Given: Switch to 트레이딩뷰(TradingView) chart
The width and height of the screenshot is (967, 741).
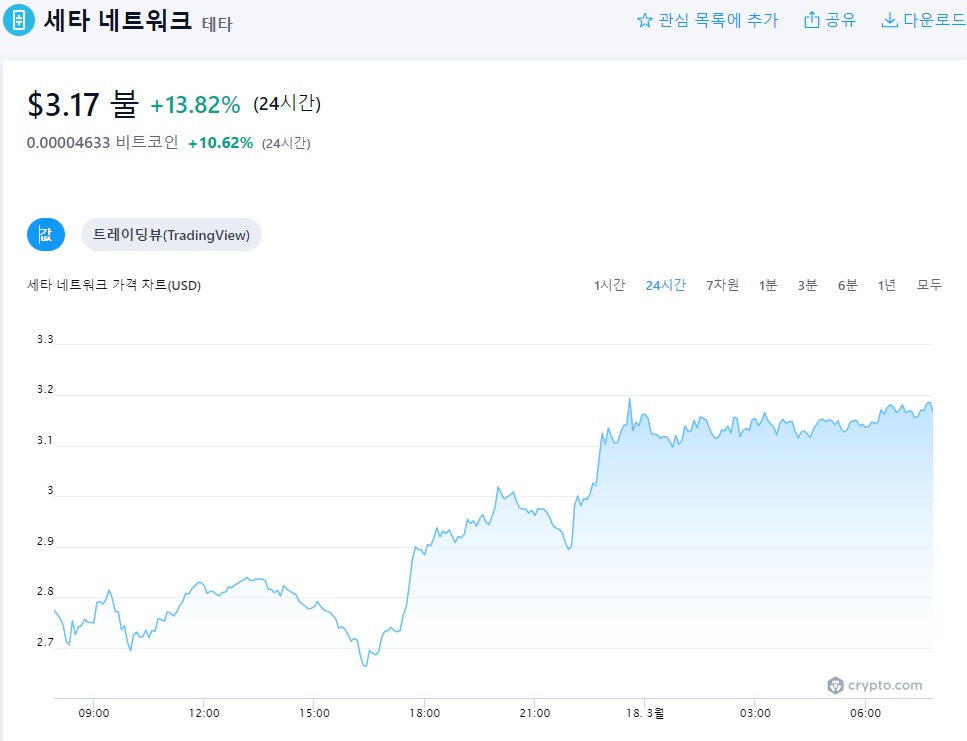Looking at the screenshot, I should point(171,235).
